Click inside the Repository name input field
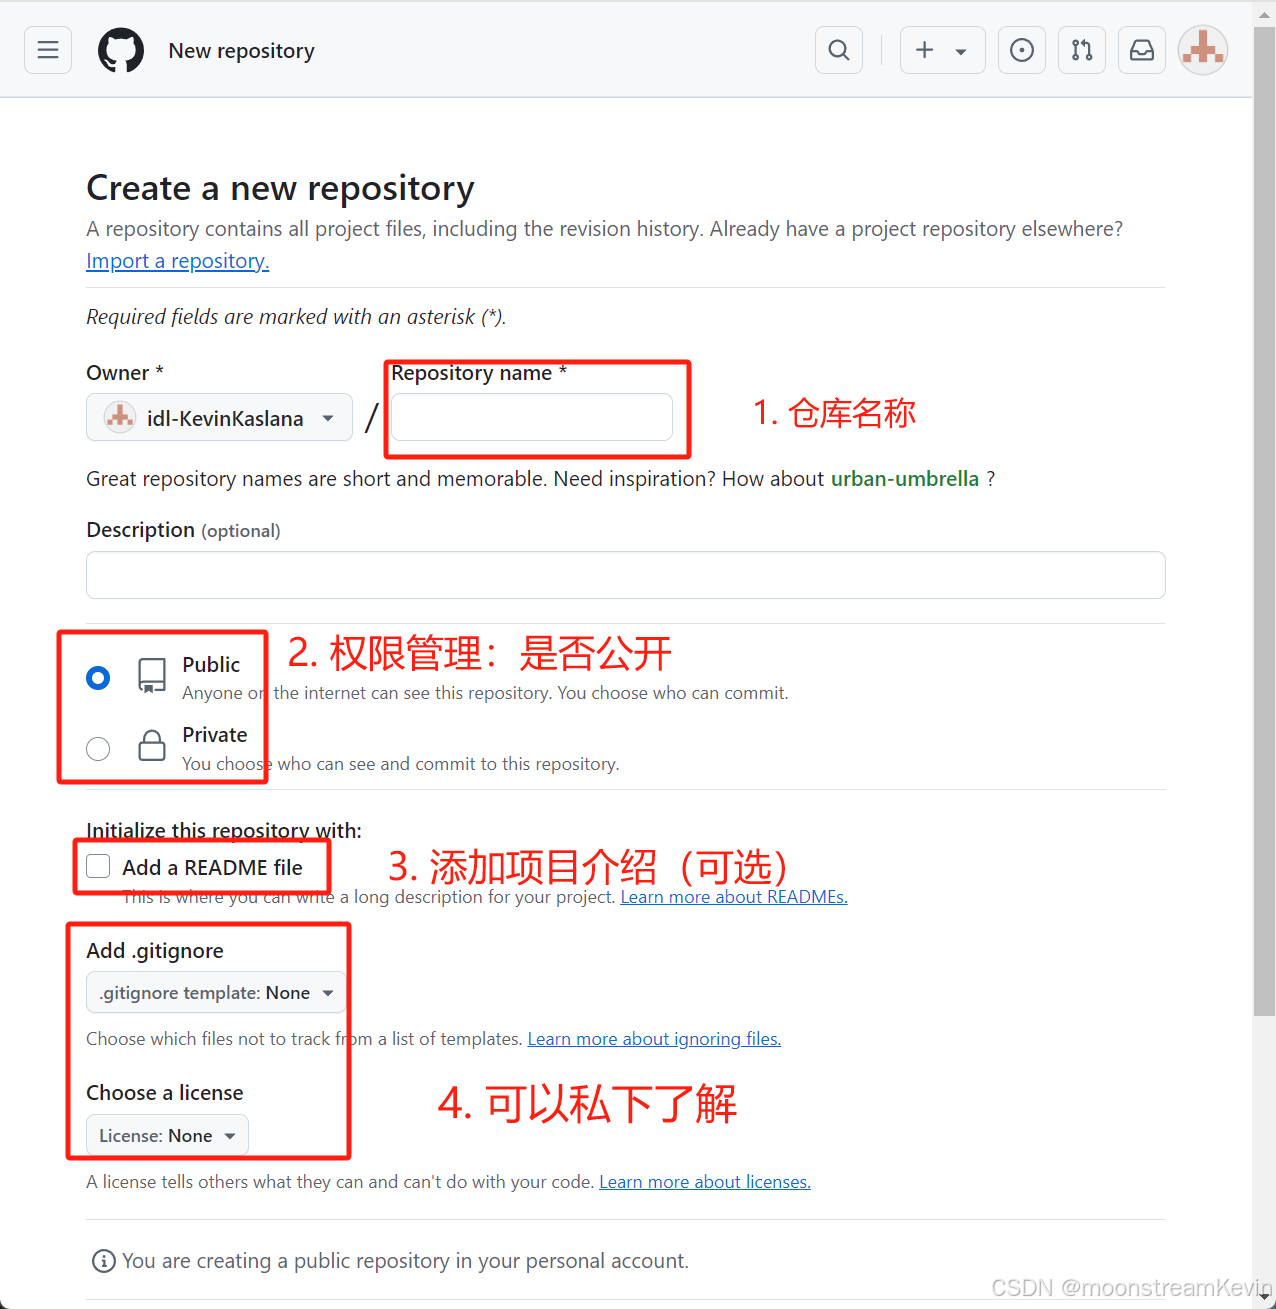1276x1309 pixels. (530, 417)
